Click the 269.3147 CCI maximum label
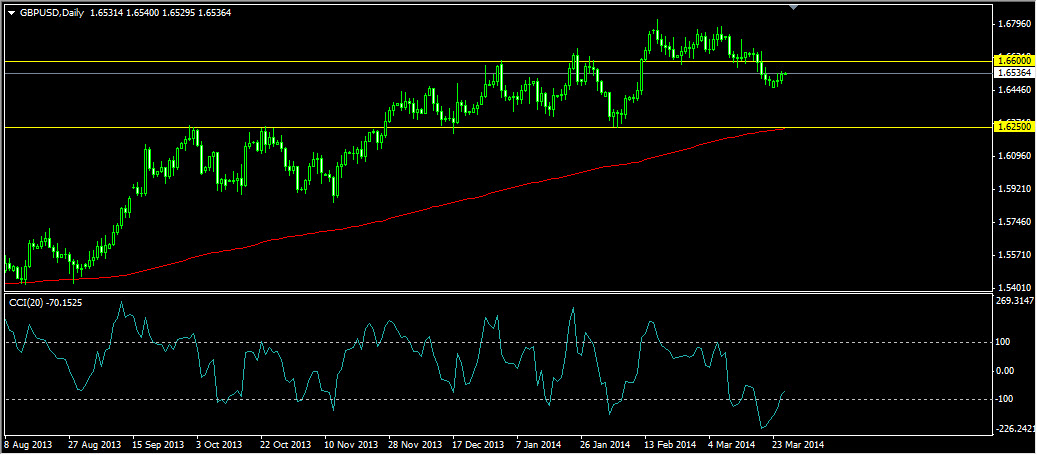The height and width of the screenshot is (455, 1037). pyautogui.click(x=1015, y=302)
